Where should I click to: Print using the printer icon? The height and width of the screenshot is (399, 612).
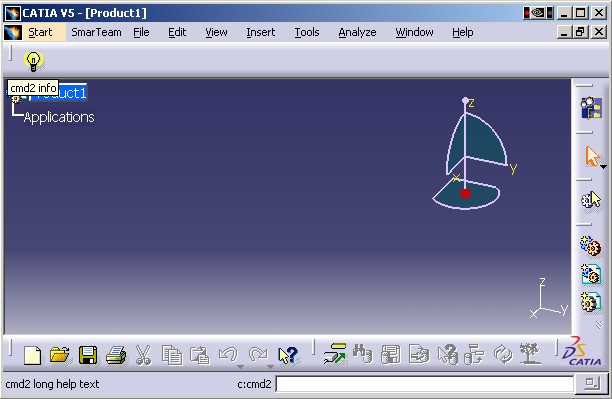pos(116,355)
